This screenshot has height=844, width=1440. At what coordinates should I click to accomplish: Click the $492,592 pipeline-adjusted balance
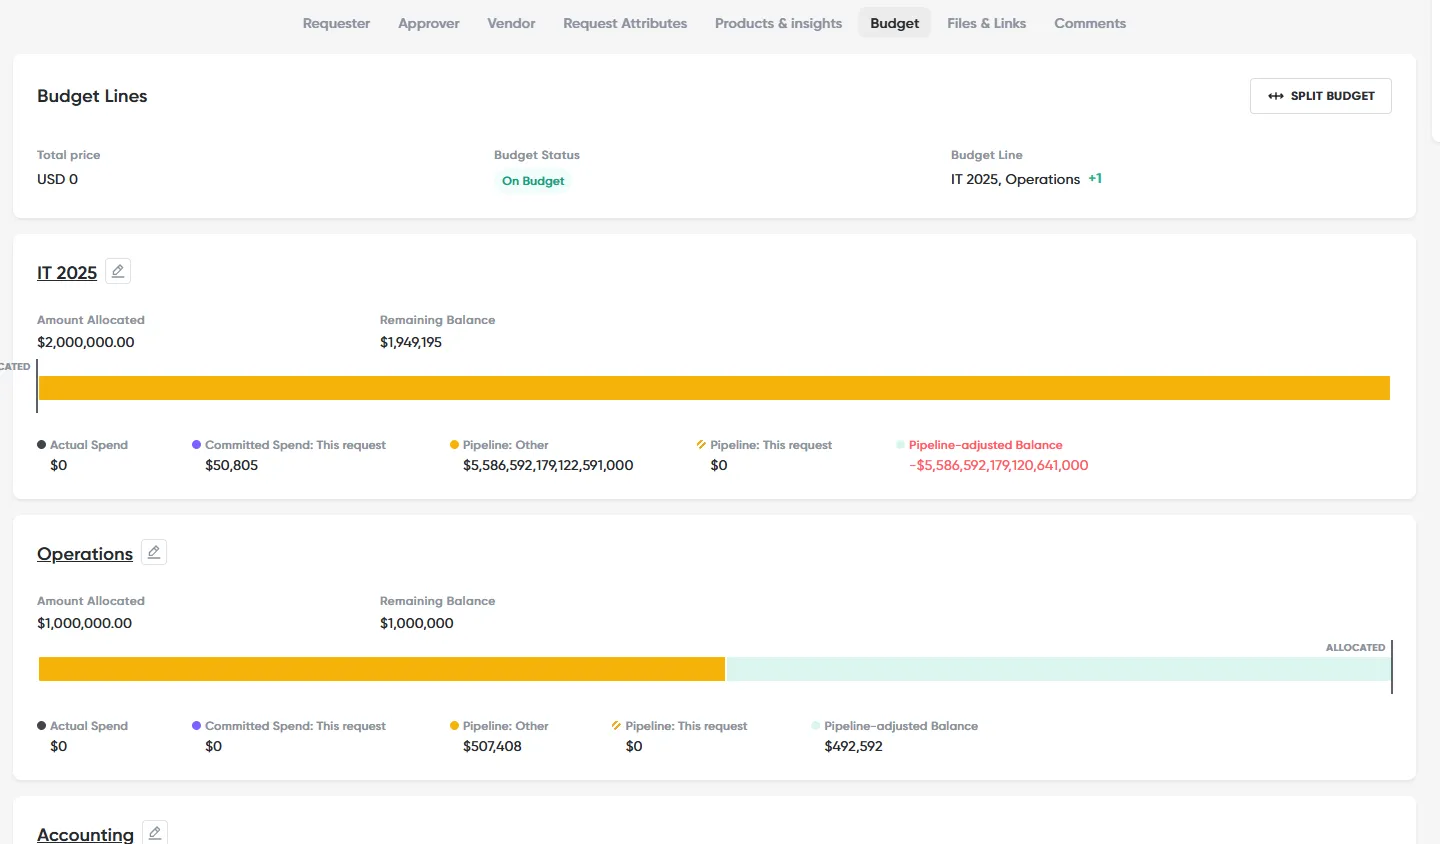coord(853,746)
